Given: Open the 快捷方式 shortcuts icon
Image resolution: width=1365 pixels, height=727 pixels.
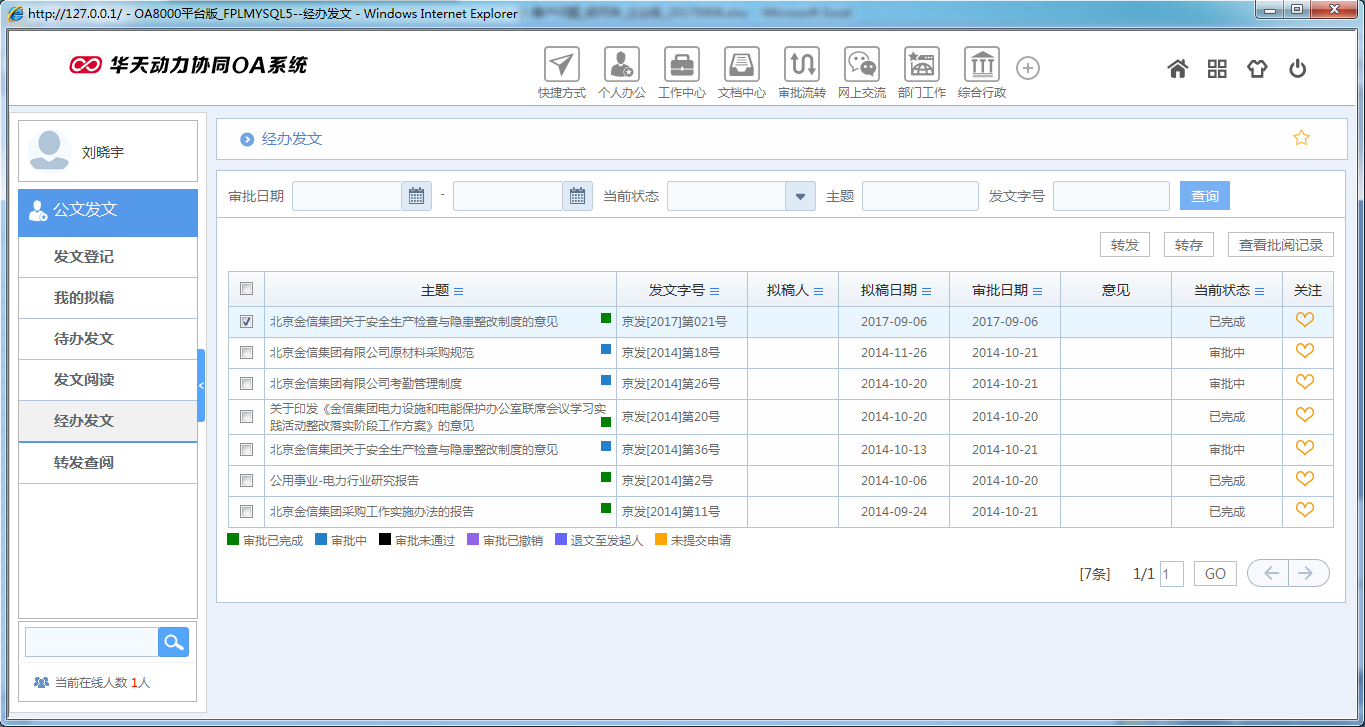Looking at the screenshot, I should point(560,66).
